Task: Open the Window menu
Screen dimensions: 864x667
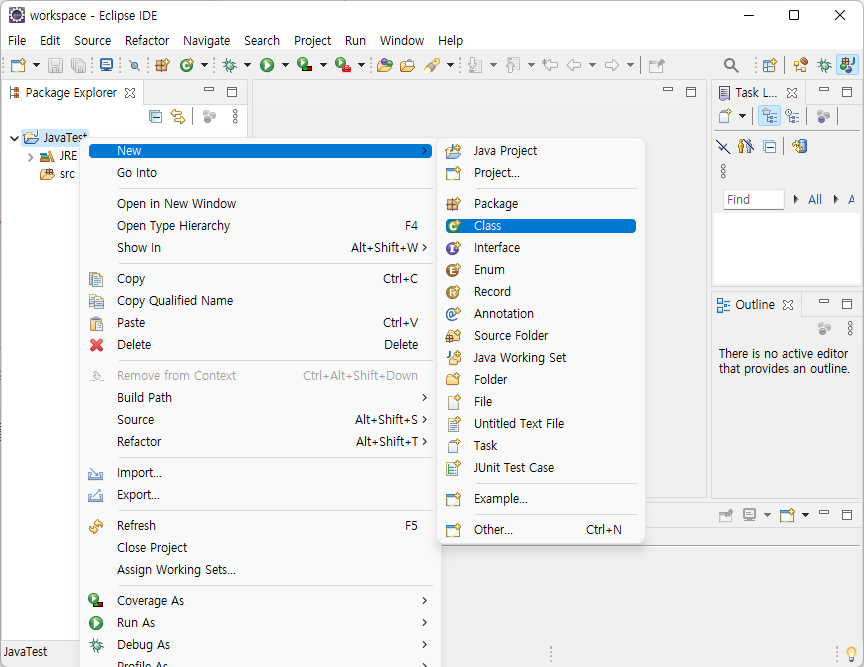Action: [x=402, y=40]
